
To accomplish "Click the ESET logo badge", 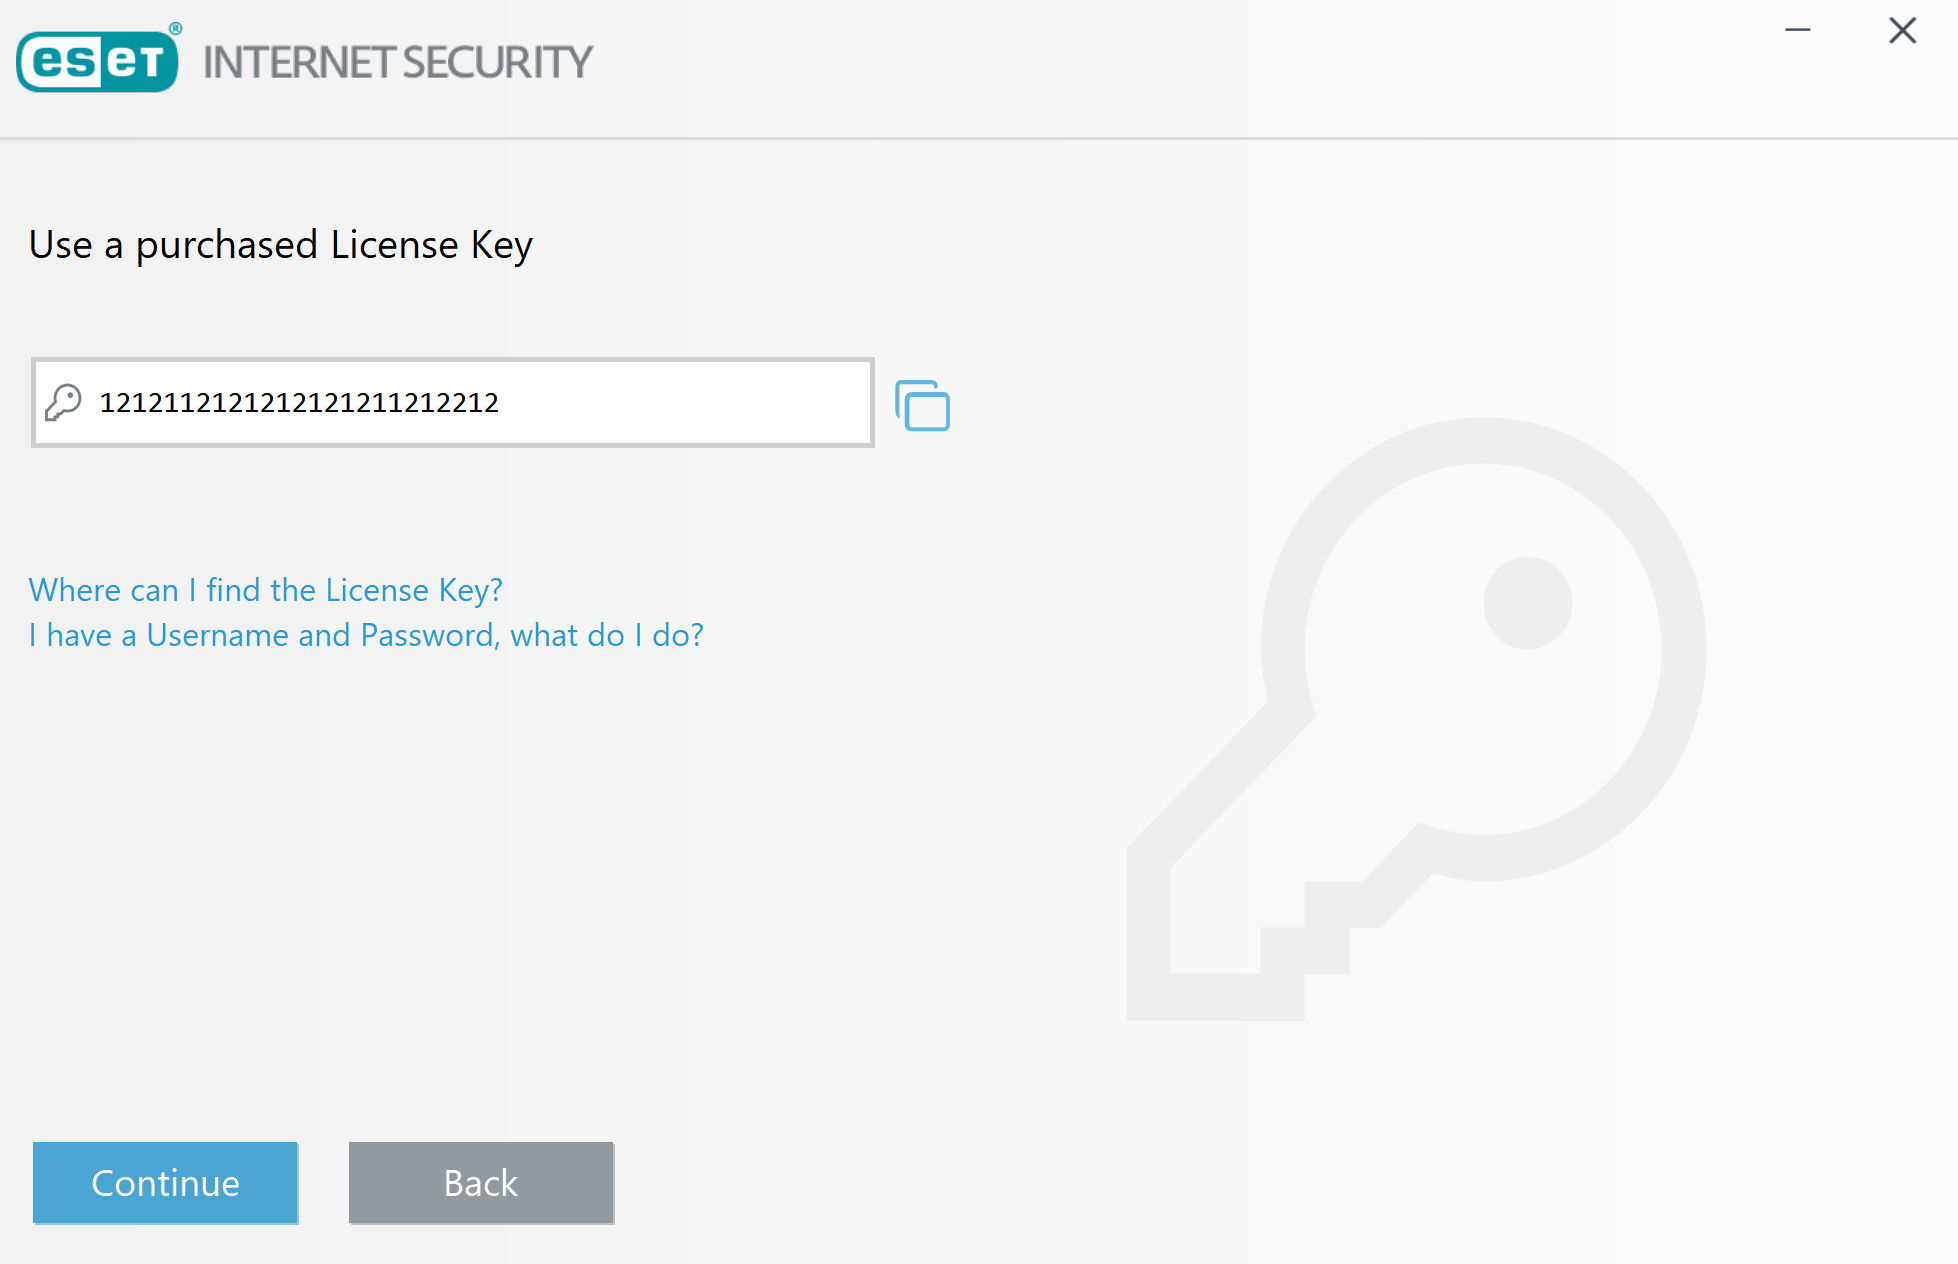I will [98, 60].
